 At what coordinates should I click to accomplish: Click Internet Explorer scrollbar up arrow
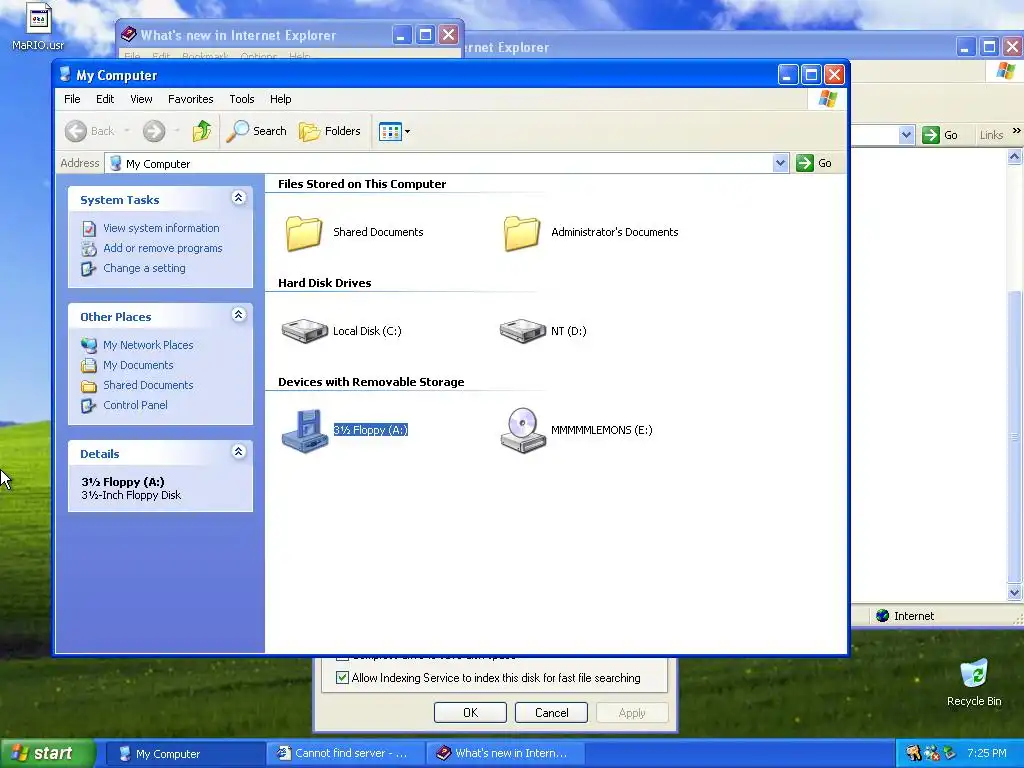point(1014,156)
